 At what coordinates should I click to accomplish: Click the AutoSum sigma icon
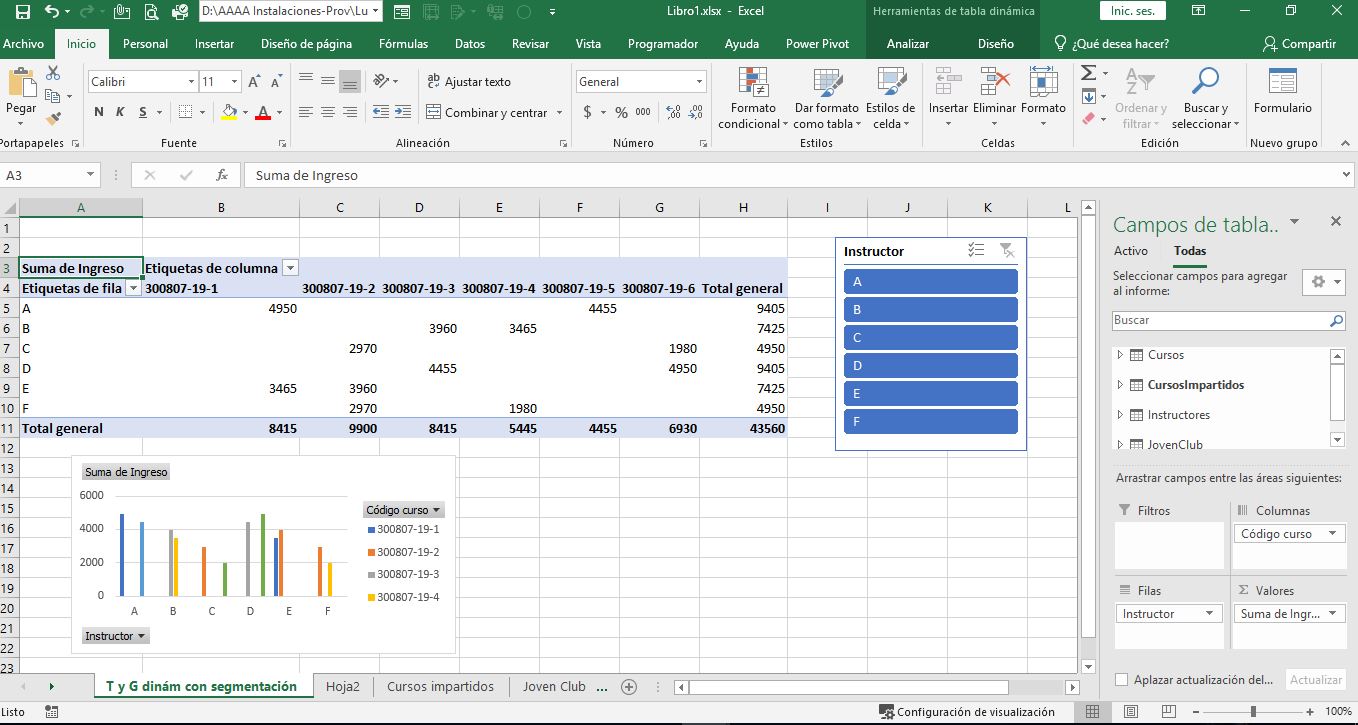coord(1089,73)
